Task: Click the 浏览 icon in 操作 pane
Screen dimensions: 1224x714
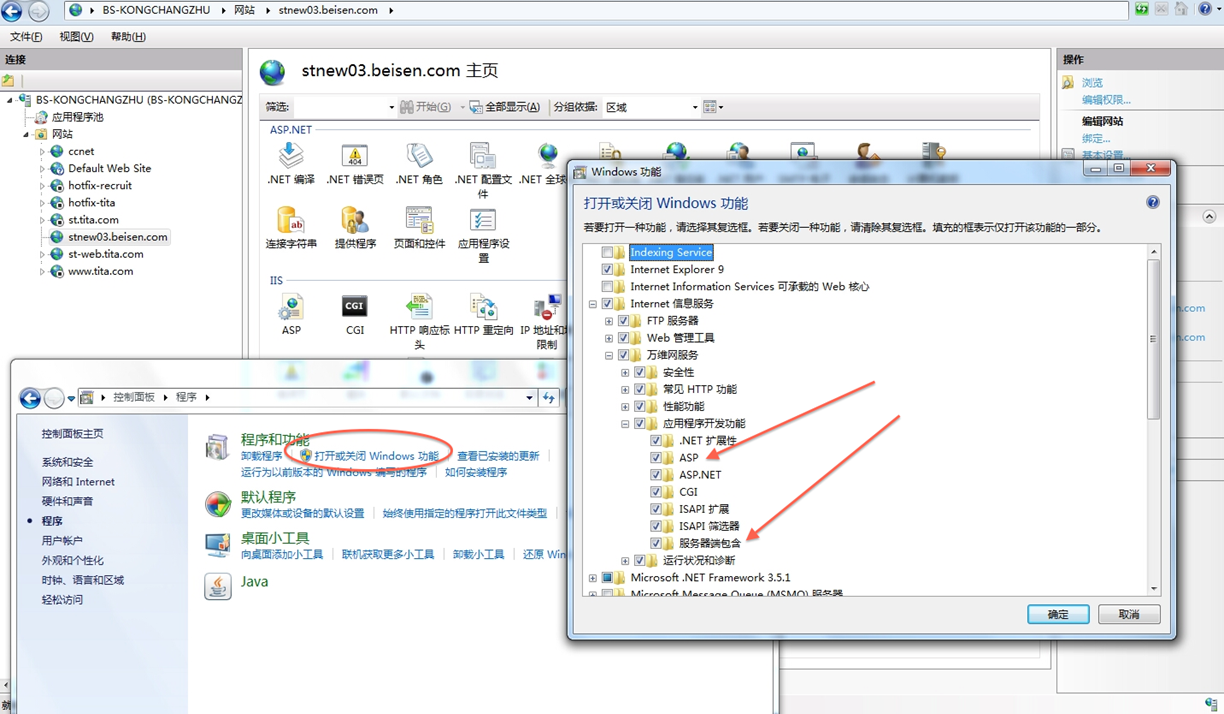Action: (x=1068, y=83)
